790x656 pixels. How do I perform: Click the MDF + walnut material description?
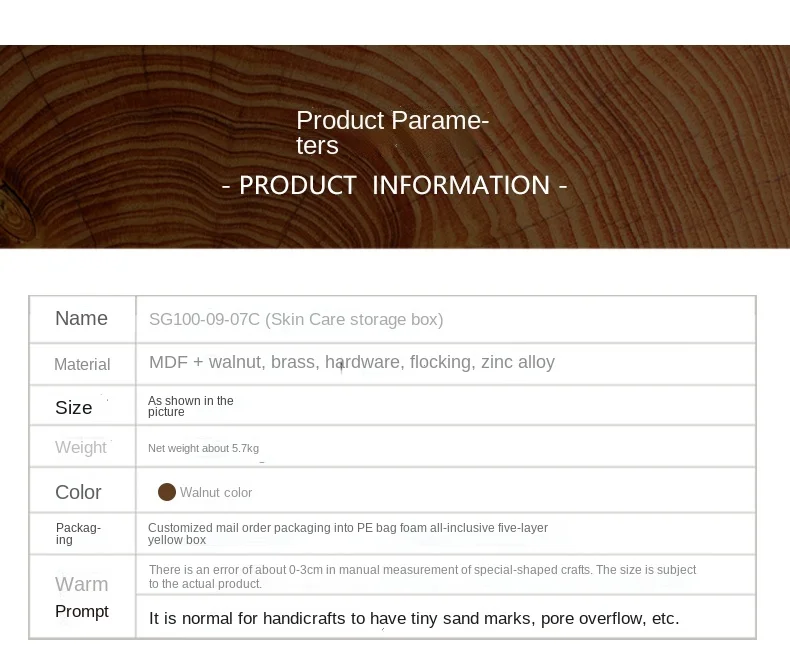pyautogui.click(x=352, y=362)
